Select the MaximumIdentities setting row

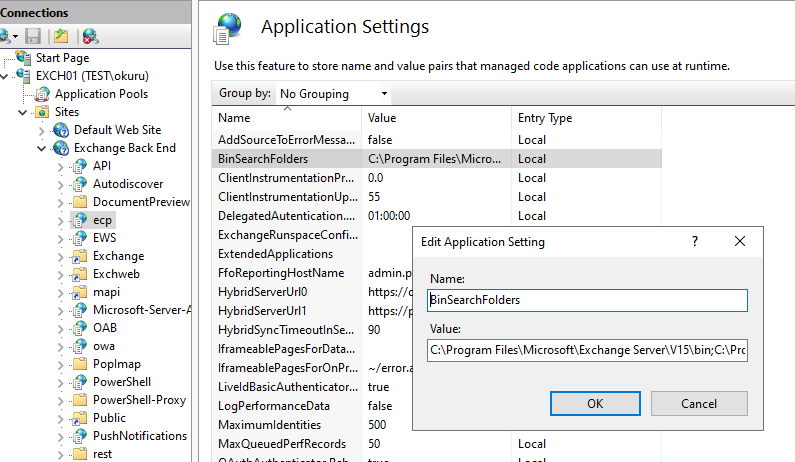(312, 425)
